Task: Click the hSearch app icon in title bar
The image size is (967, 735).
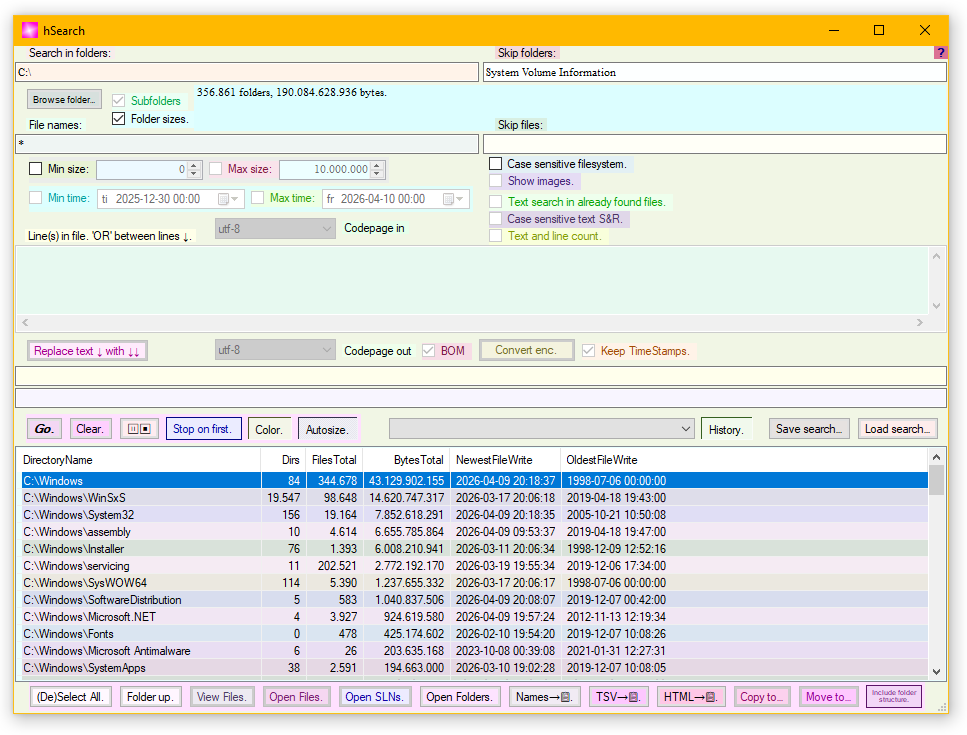Action: click(x=30, y=30)
